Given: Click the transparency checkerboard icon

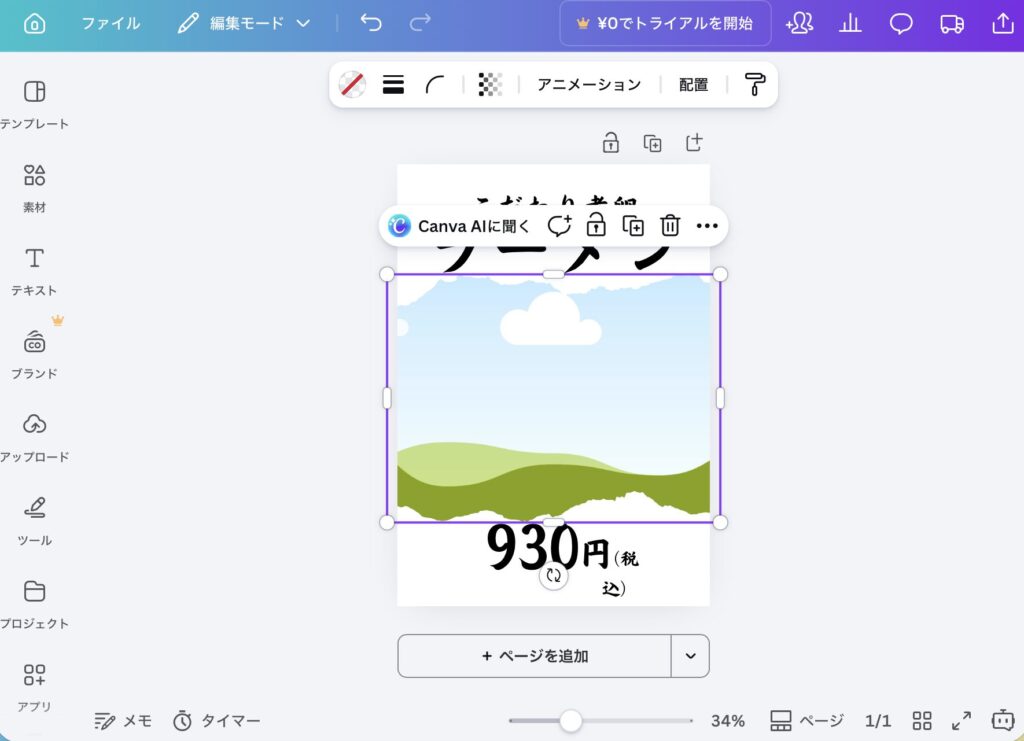Looking at the screenshot, I should click(x=490, y=85).
